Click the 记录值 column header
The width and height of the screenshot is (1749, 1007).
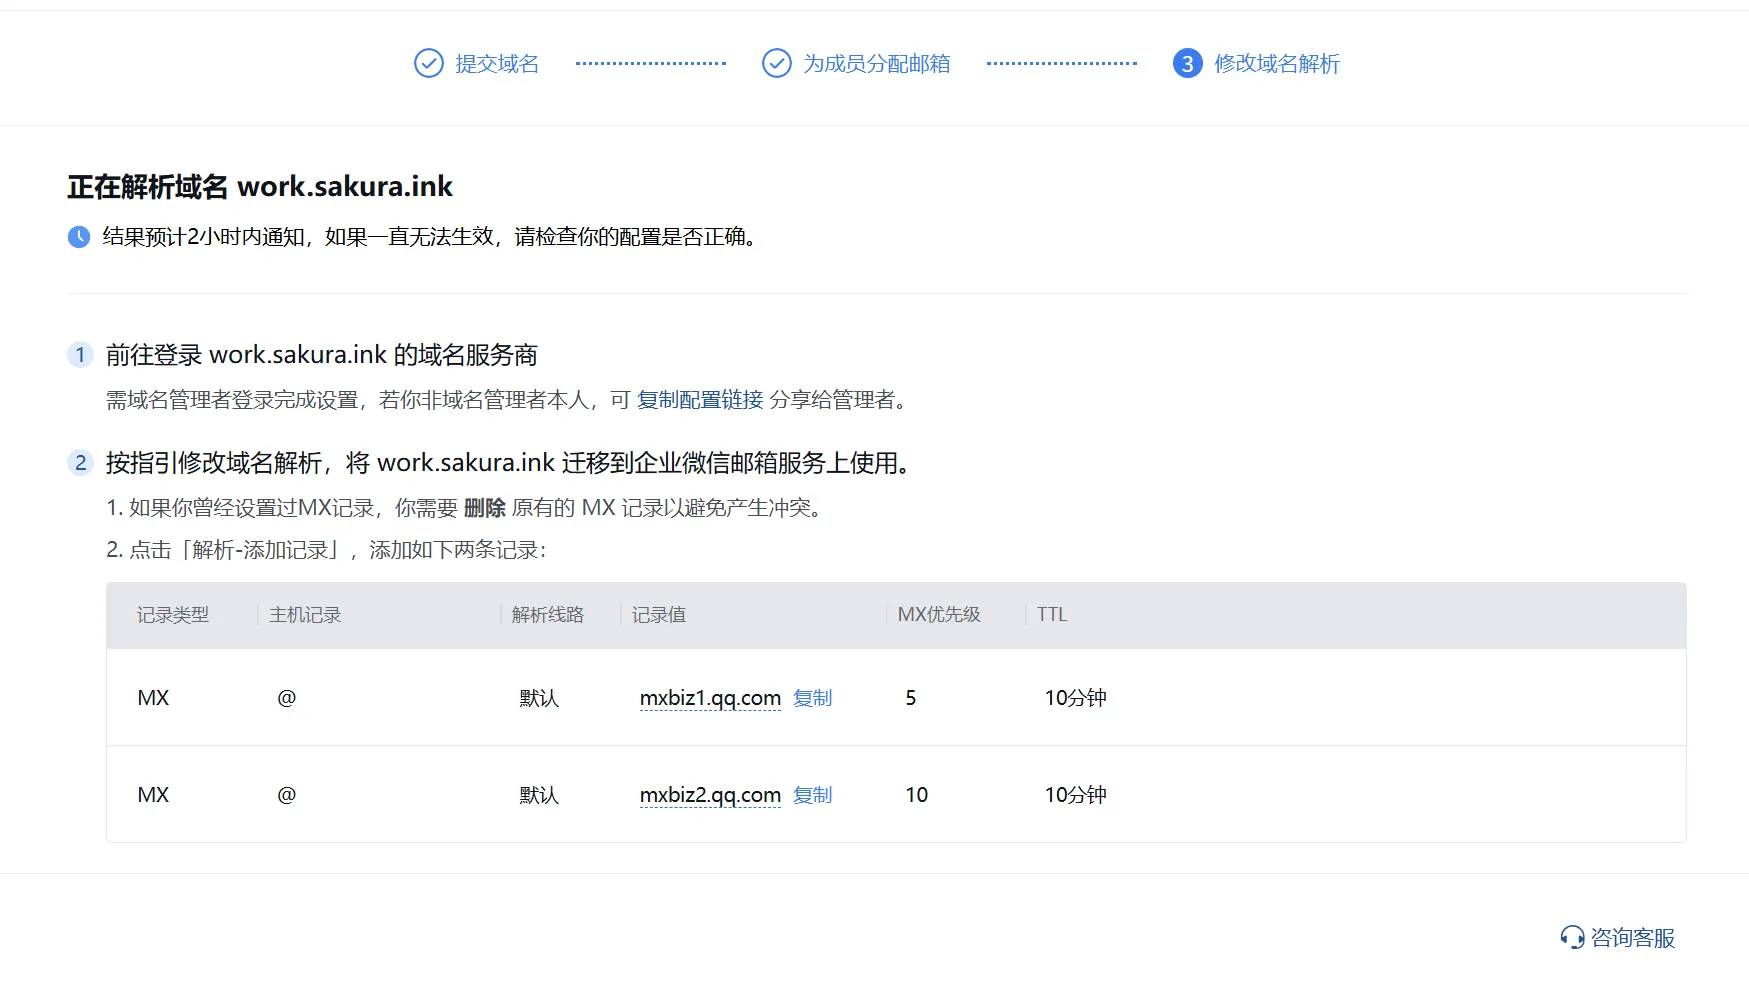coord(659,615)
